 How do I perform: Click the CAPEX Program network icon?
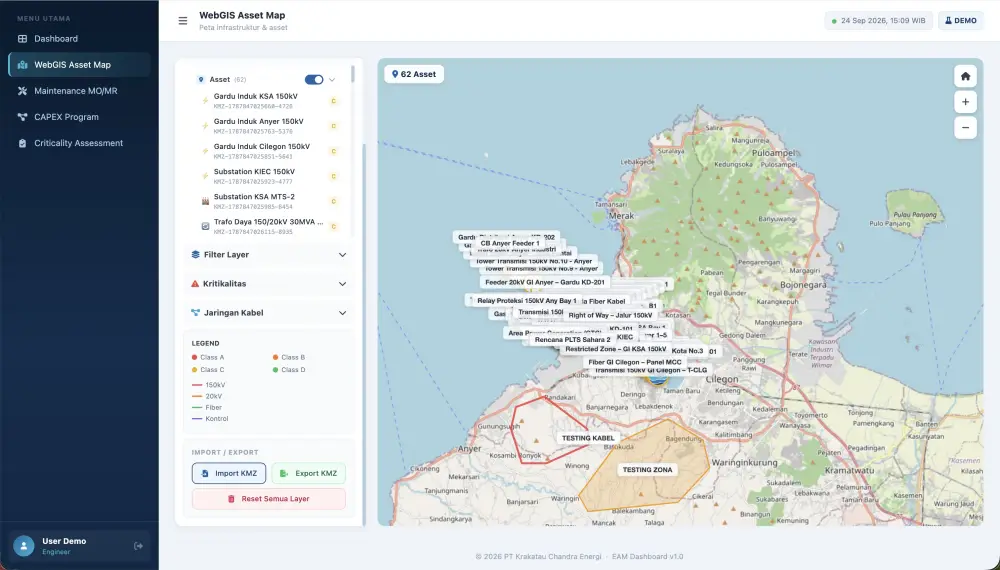point(22,117)
